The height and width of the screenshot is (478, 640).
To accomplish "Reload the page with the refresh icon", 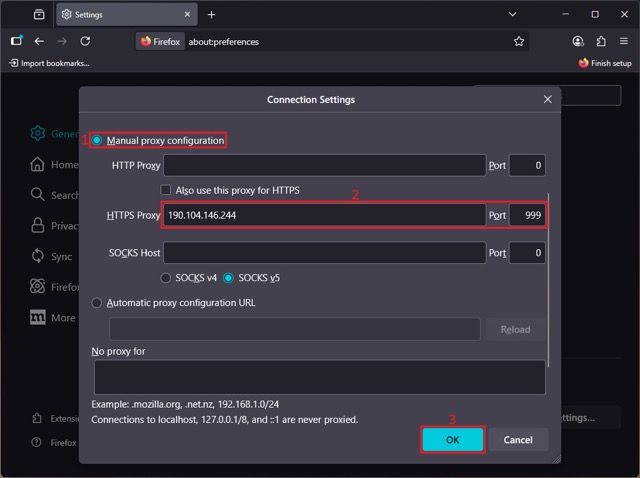I will click(x=85, y=41).
